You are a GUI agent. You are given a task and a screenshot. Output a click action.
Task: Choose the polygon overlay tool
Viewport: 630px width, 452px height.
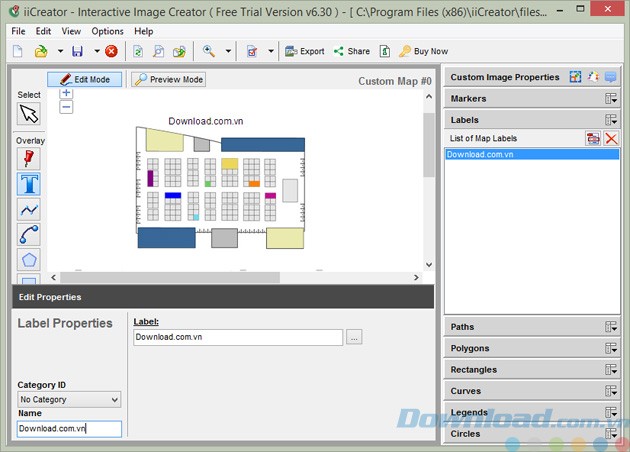click(29, 260)
